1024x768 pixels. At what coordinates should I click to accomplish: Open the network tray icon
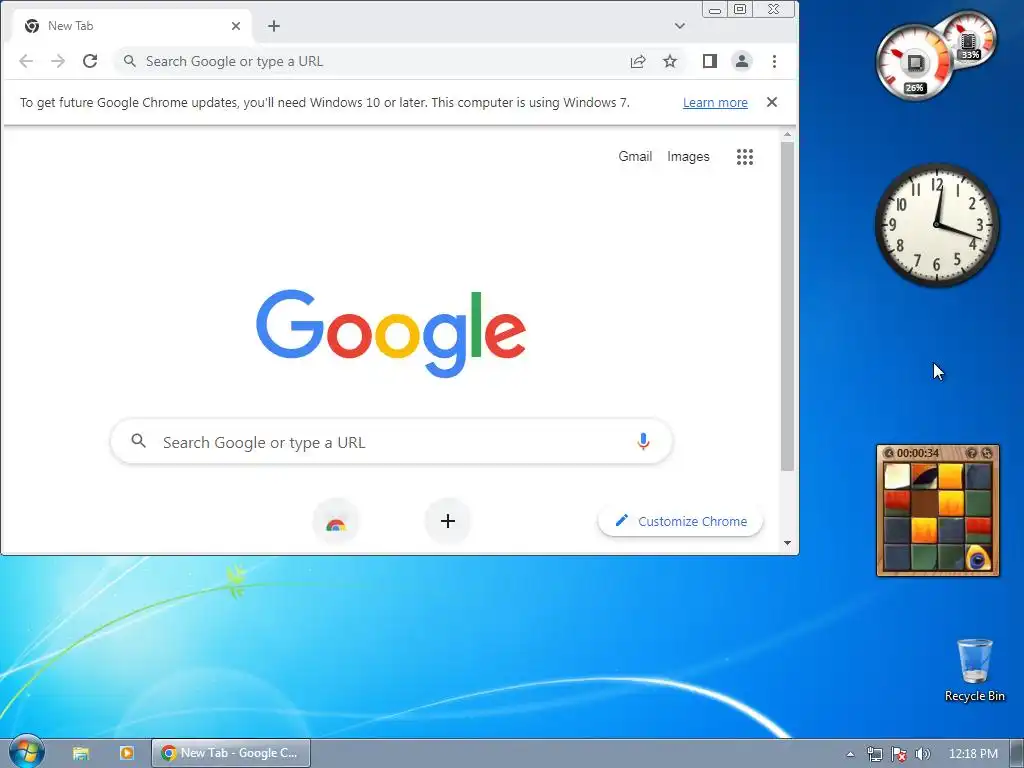click(x=874, y=754)
